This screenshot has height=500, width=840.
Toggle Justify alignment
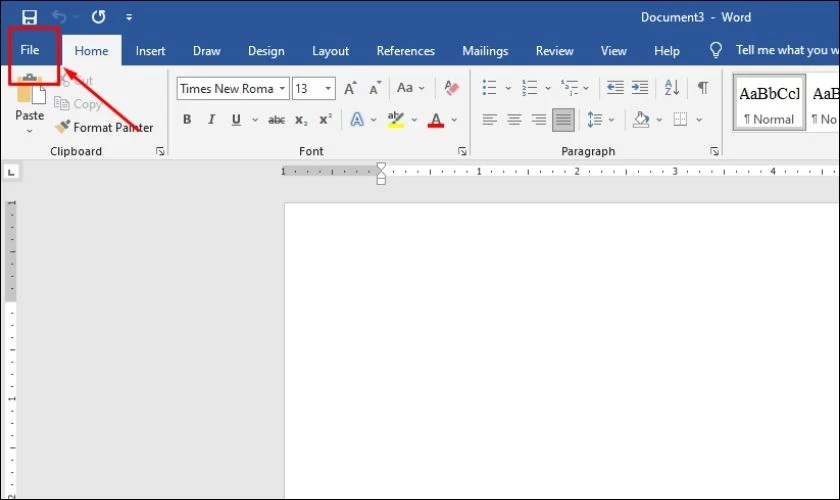point(563,120)
